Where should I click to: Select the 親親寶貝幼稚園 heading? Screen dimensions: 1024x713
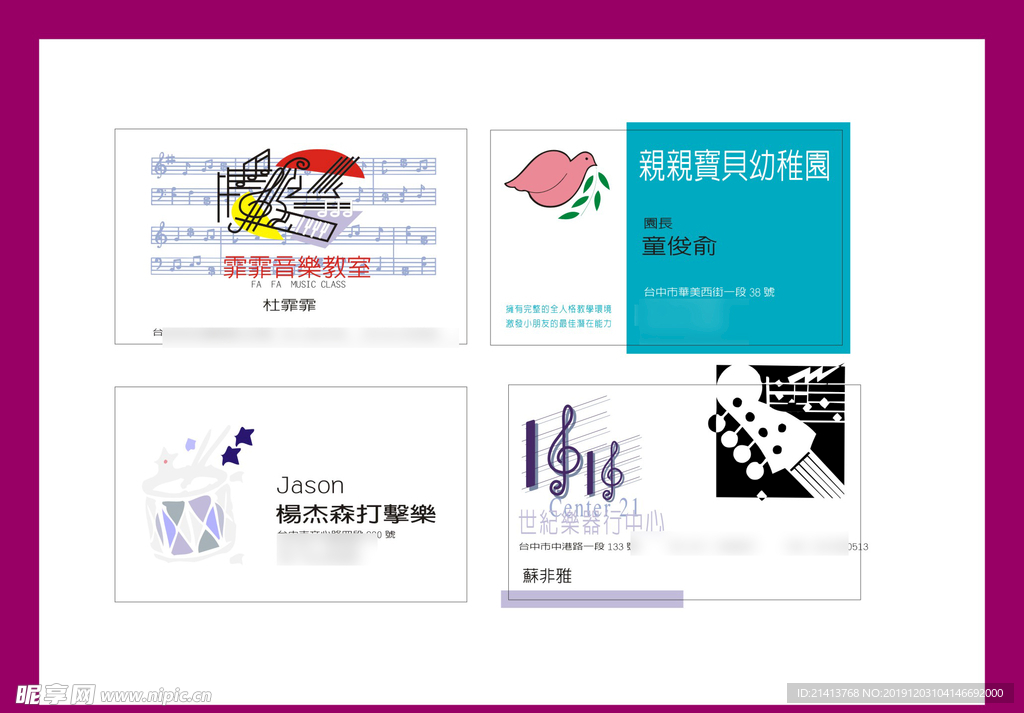[734, 166]
